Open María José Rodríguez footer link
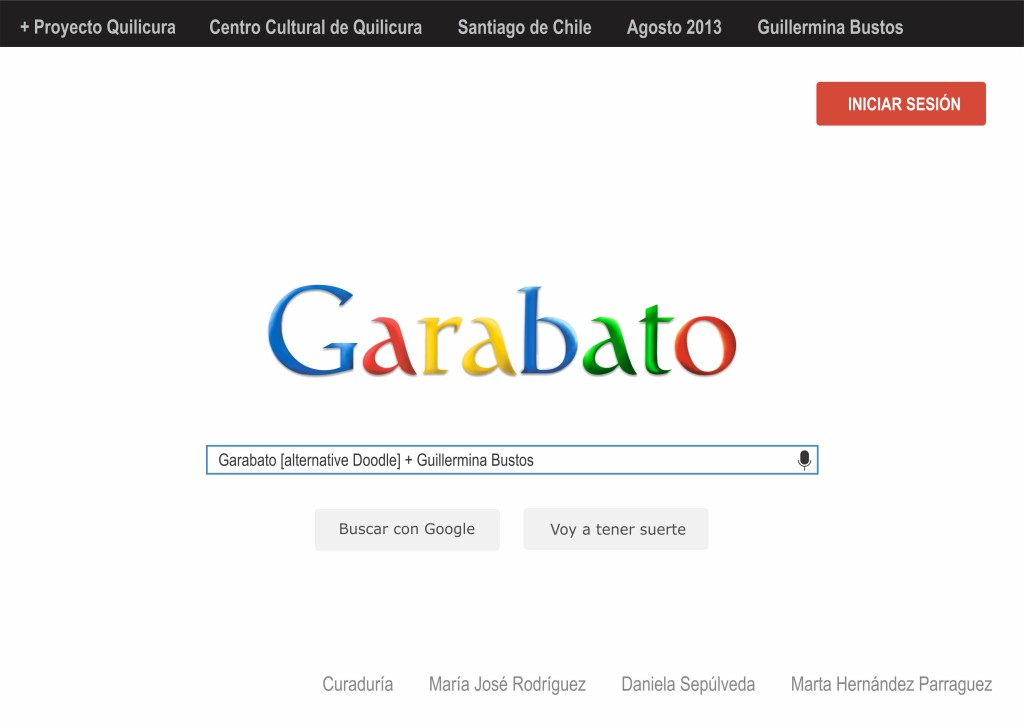 (x=507, y=684)
